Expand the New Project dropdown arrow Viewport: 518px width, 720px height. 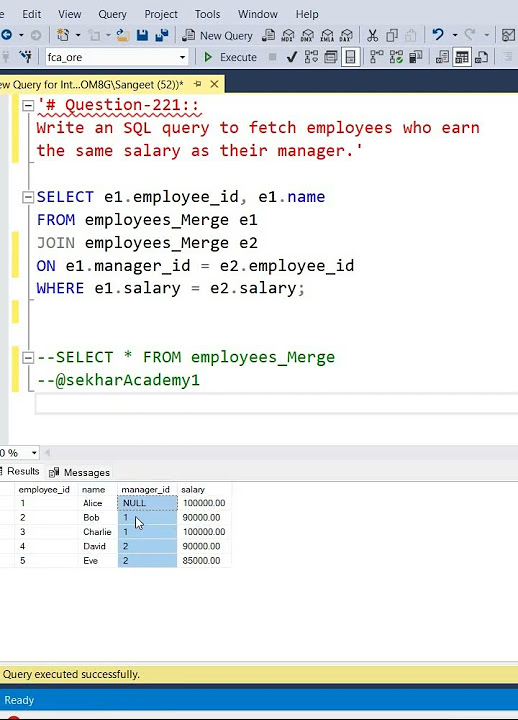click(78, 35)
